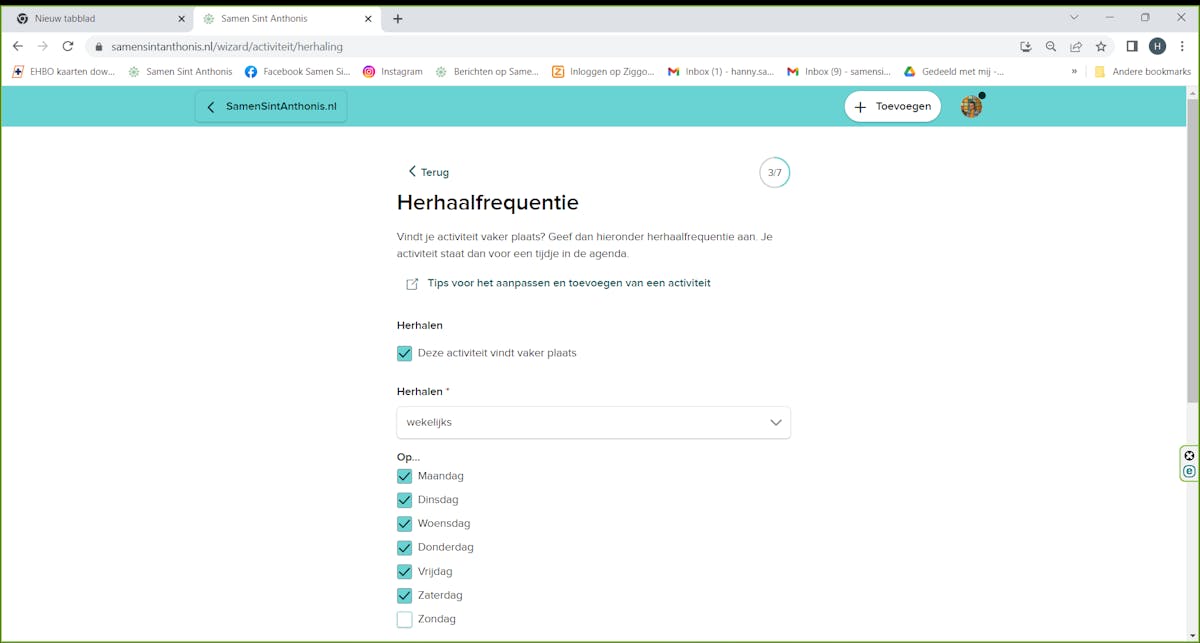Screen dimensions: 1200x643
Task: Bookmark this page with the star icon
Action: tap(1101, 46)
